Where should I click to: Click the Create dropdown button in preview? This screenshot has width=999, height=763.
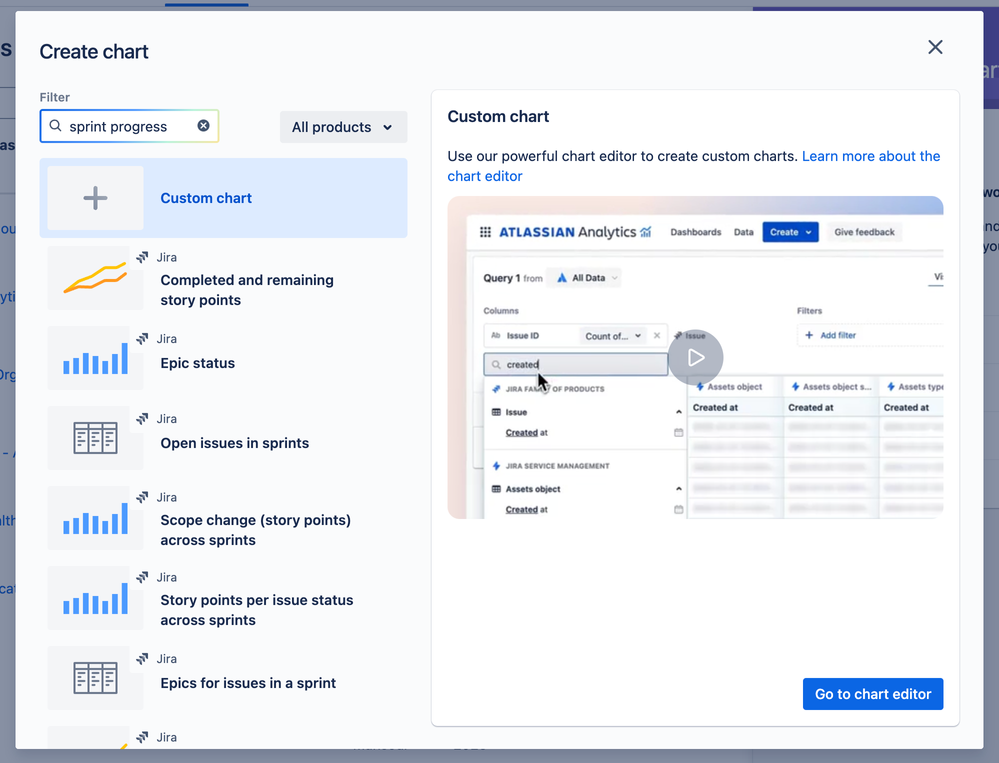790,232
